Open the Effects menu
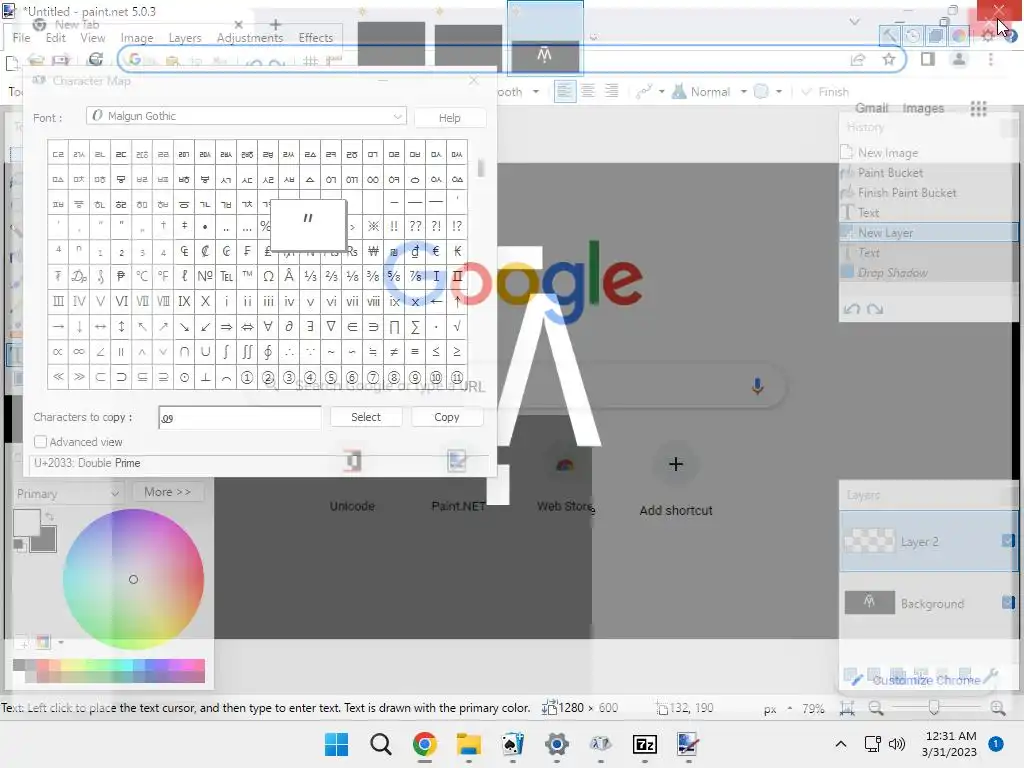Viewport: 1024px width, 768px height. (315, 38)
